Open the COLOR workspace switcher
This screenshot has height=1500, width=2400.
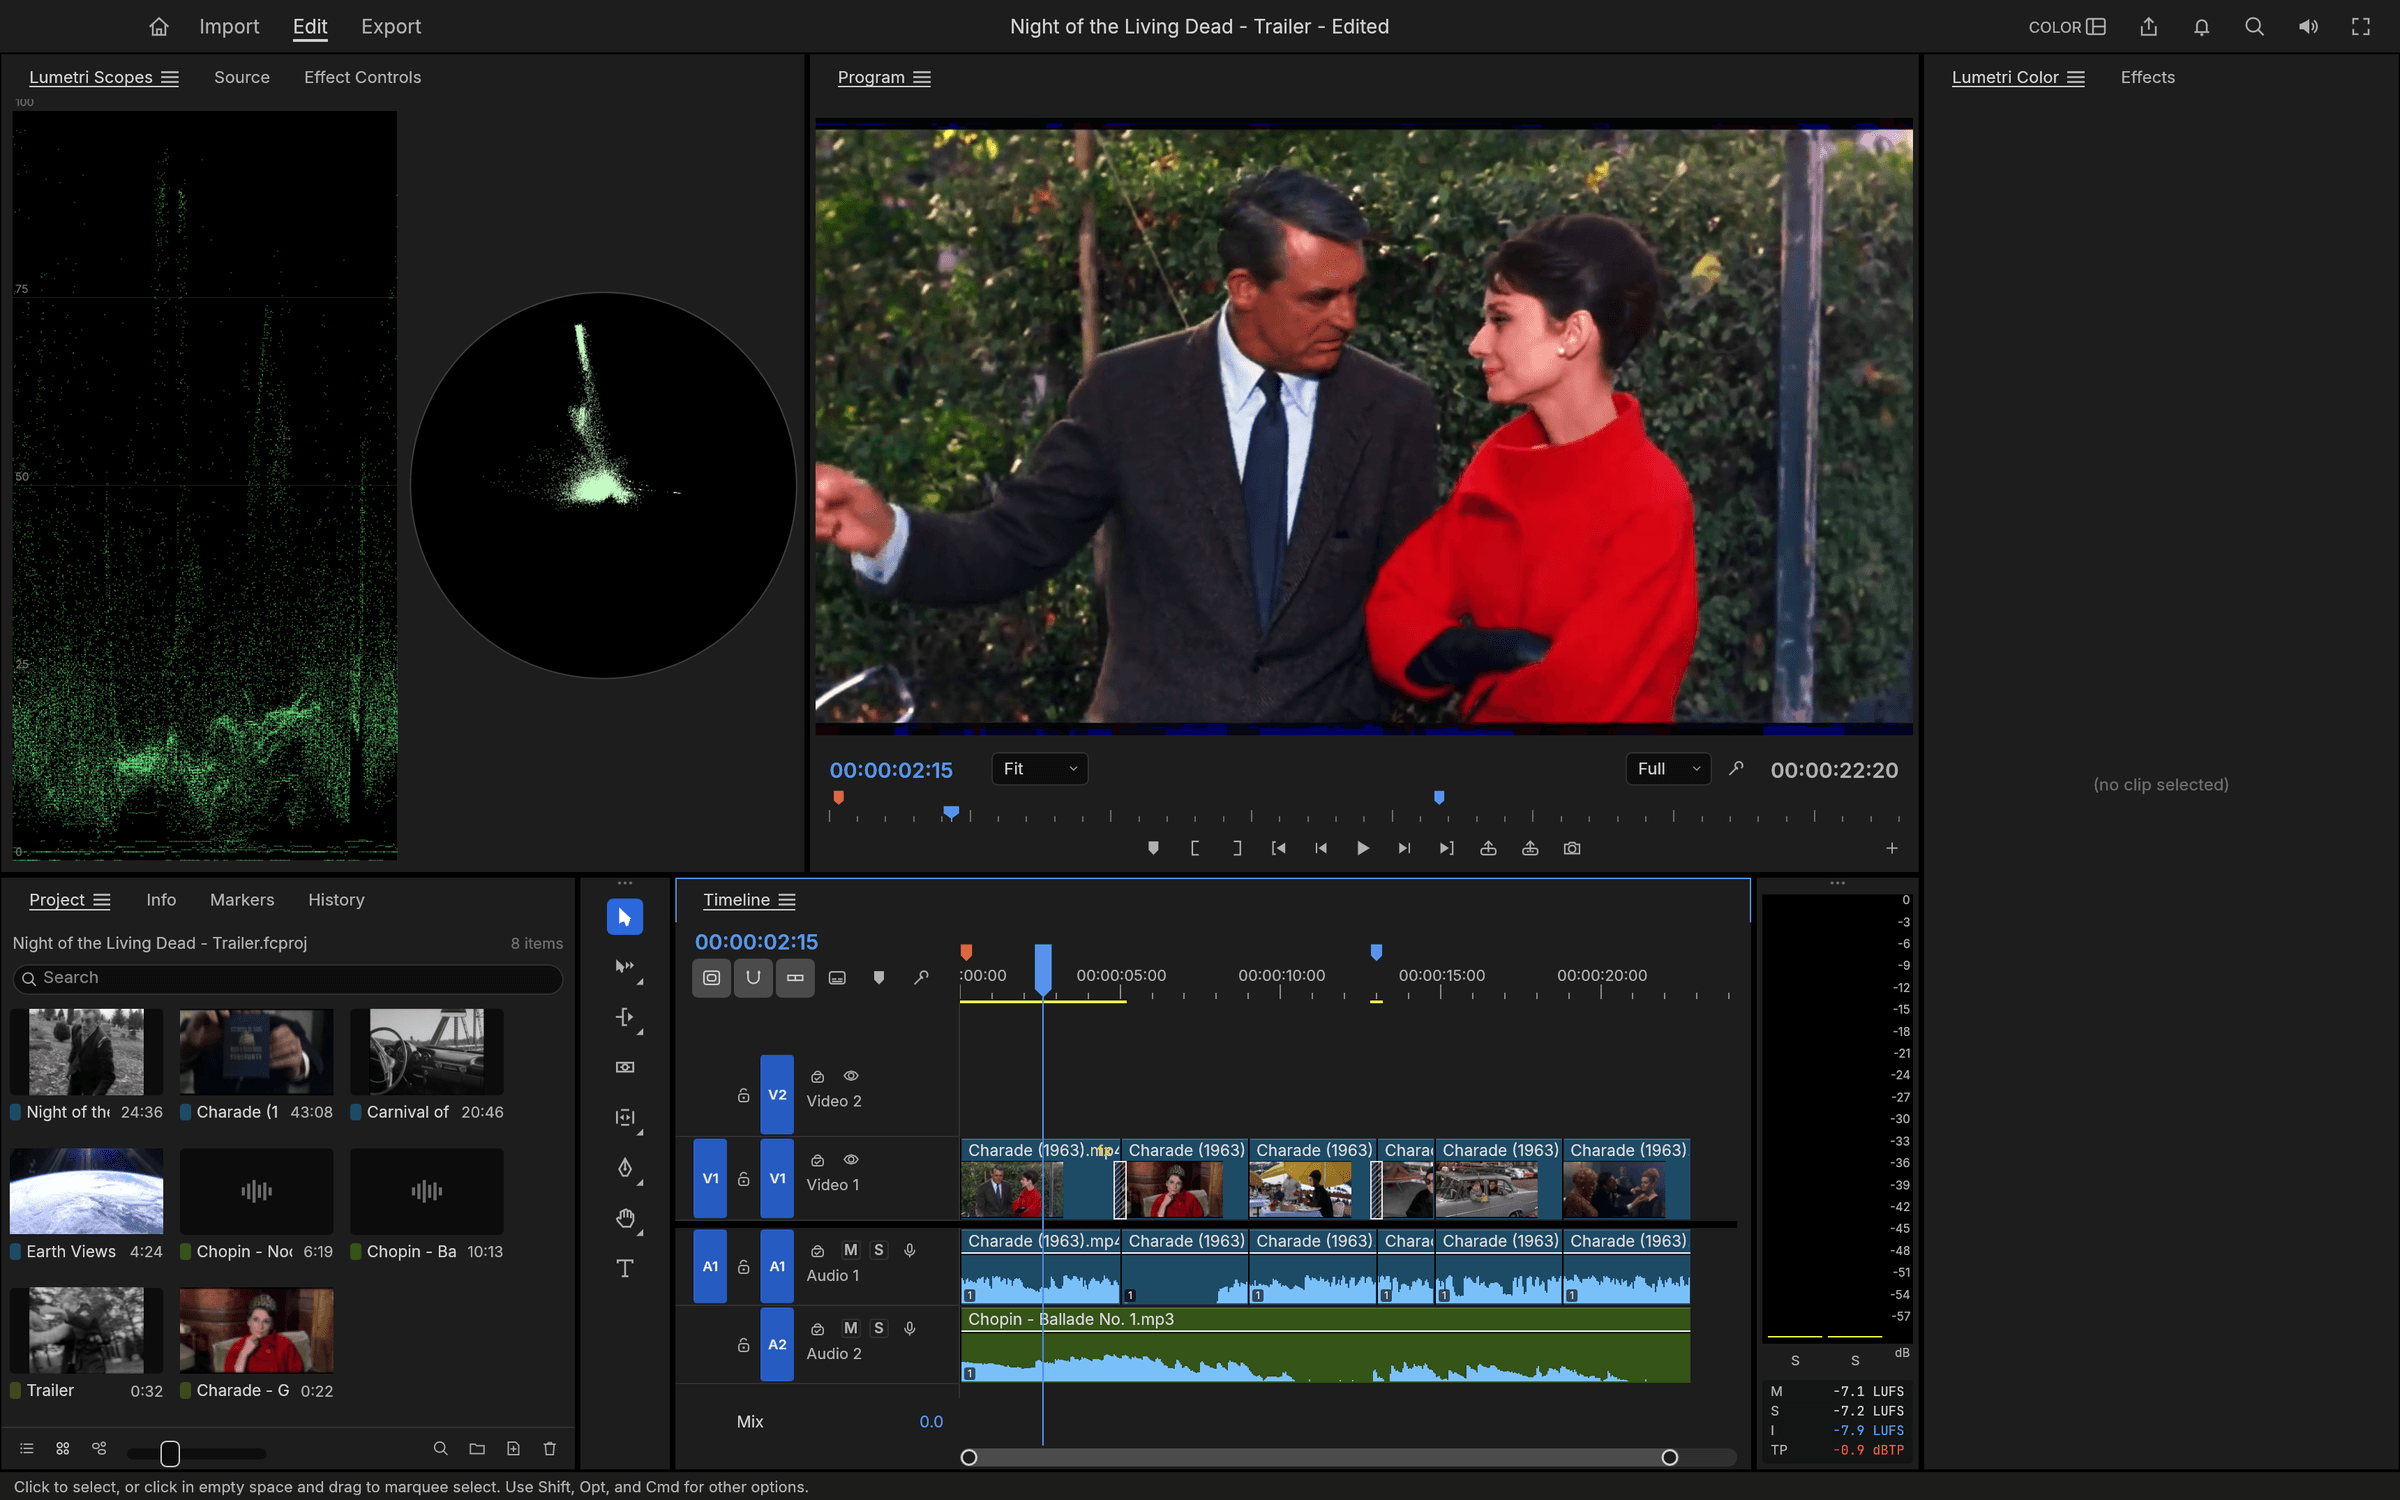[2067, 27]
